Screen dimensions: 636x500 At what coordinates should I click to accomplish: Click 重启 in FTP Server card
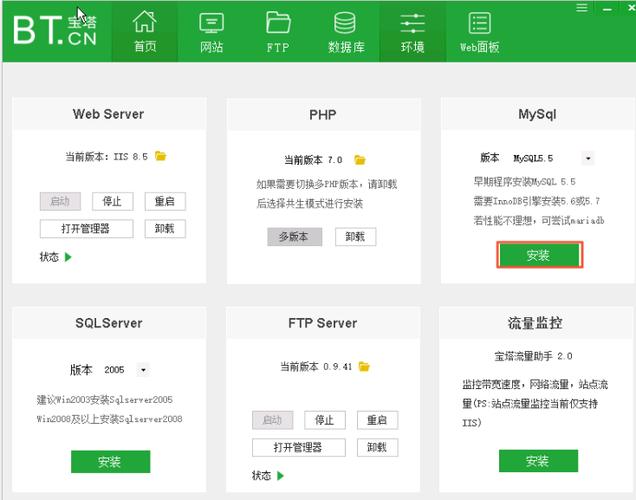coord(377,420)
